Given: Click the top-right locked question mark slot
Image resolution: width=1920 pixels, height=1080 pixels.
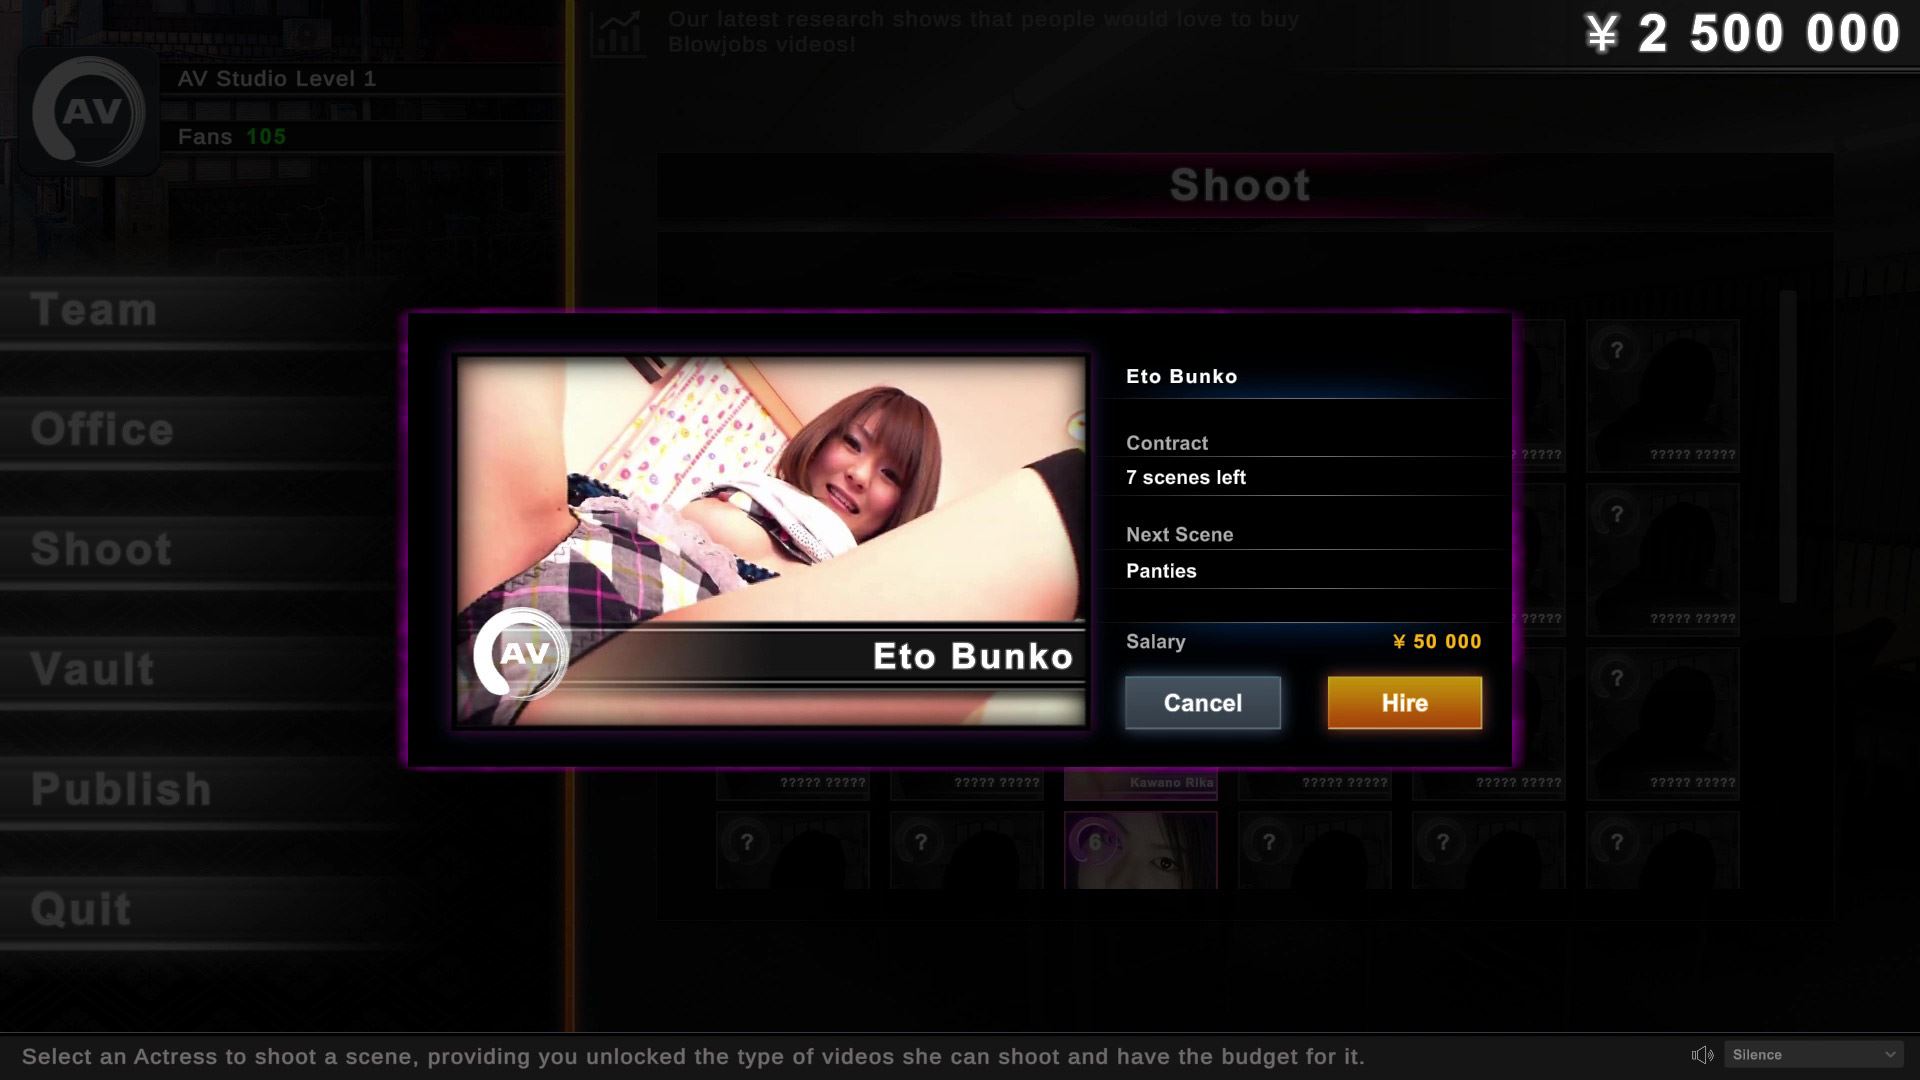Looking at the screenshot, I should pos(1662,395).
